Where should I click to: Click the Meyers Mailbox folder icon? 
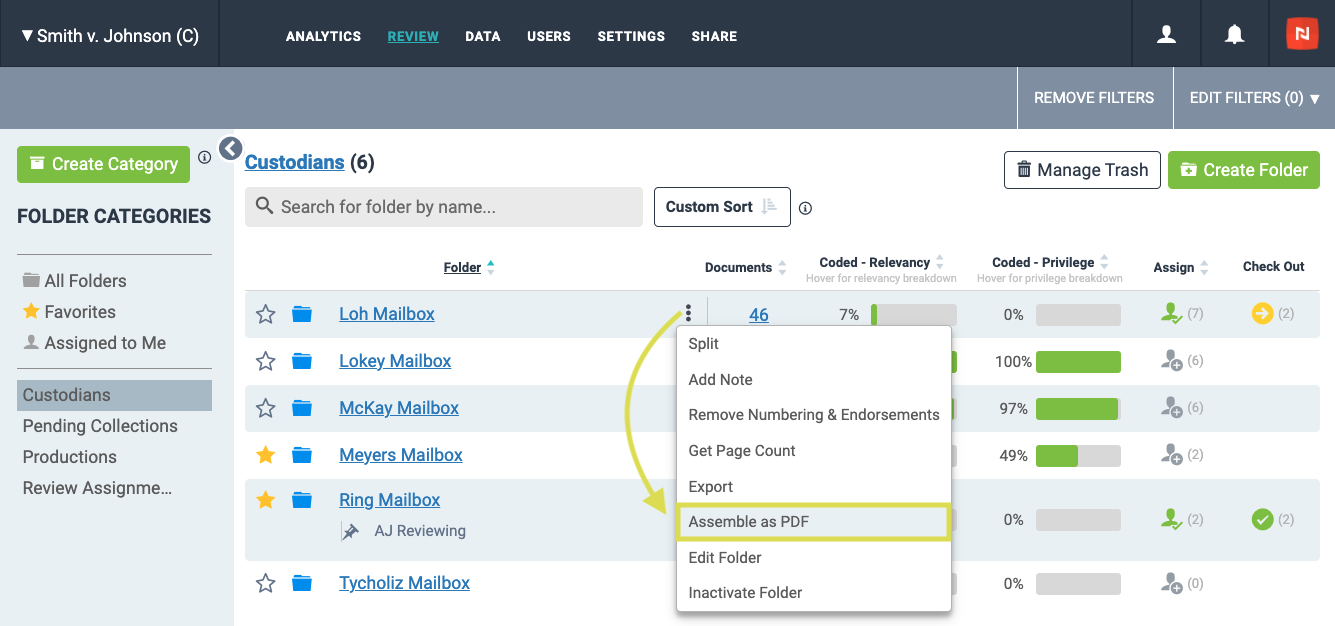click(302, 455)
